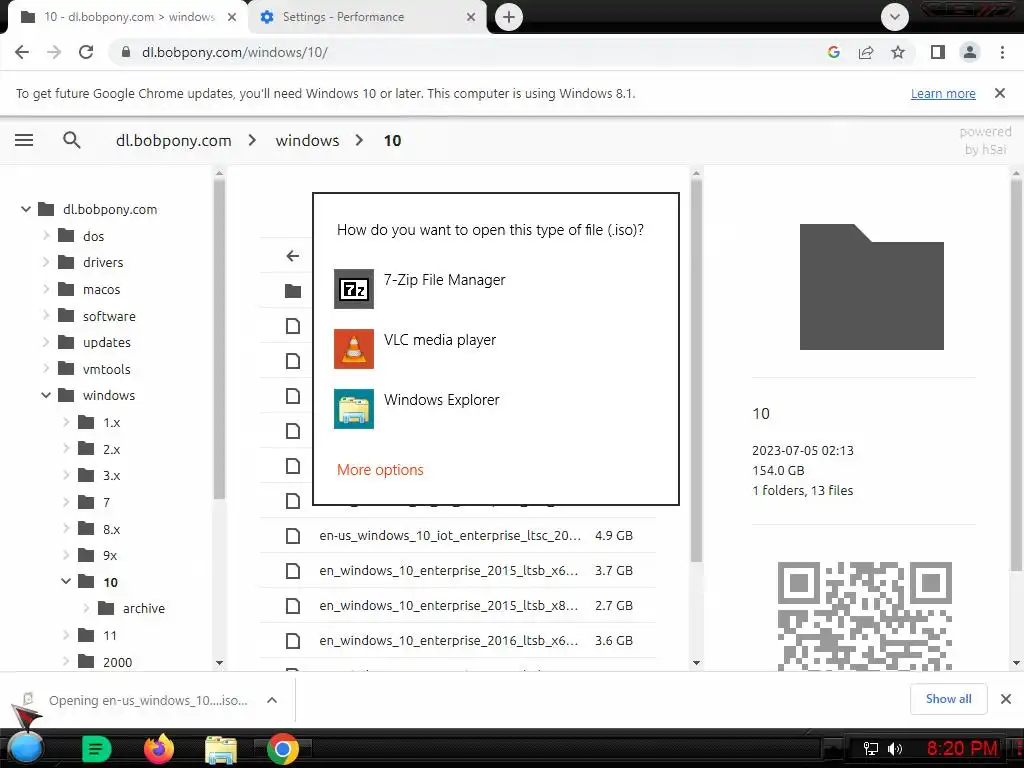This screenshot has width=1024, height=768.
Task: Open download item options chevron
Action: tap(272, 700)
